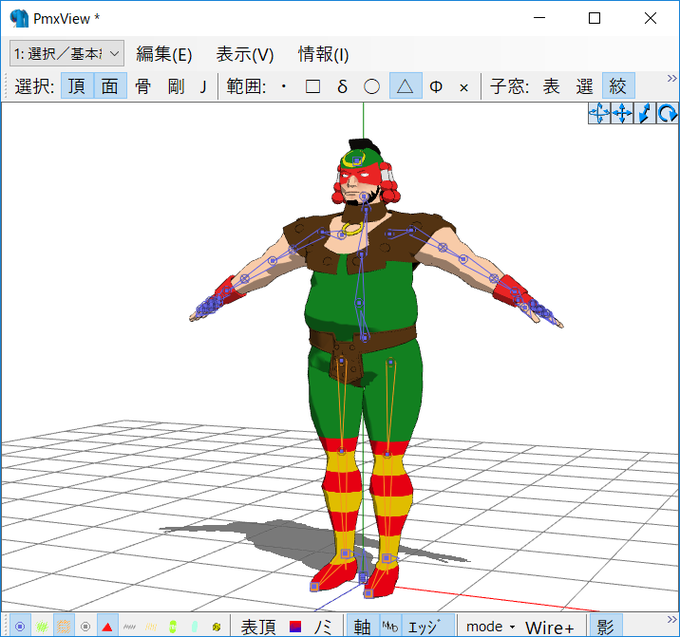Toggle rigid body selection 剛 button
This screenshot has width=680, height=637.
pos(176,86)
